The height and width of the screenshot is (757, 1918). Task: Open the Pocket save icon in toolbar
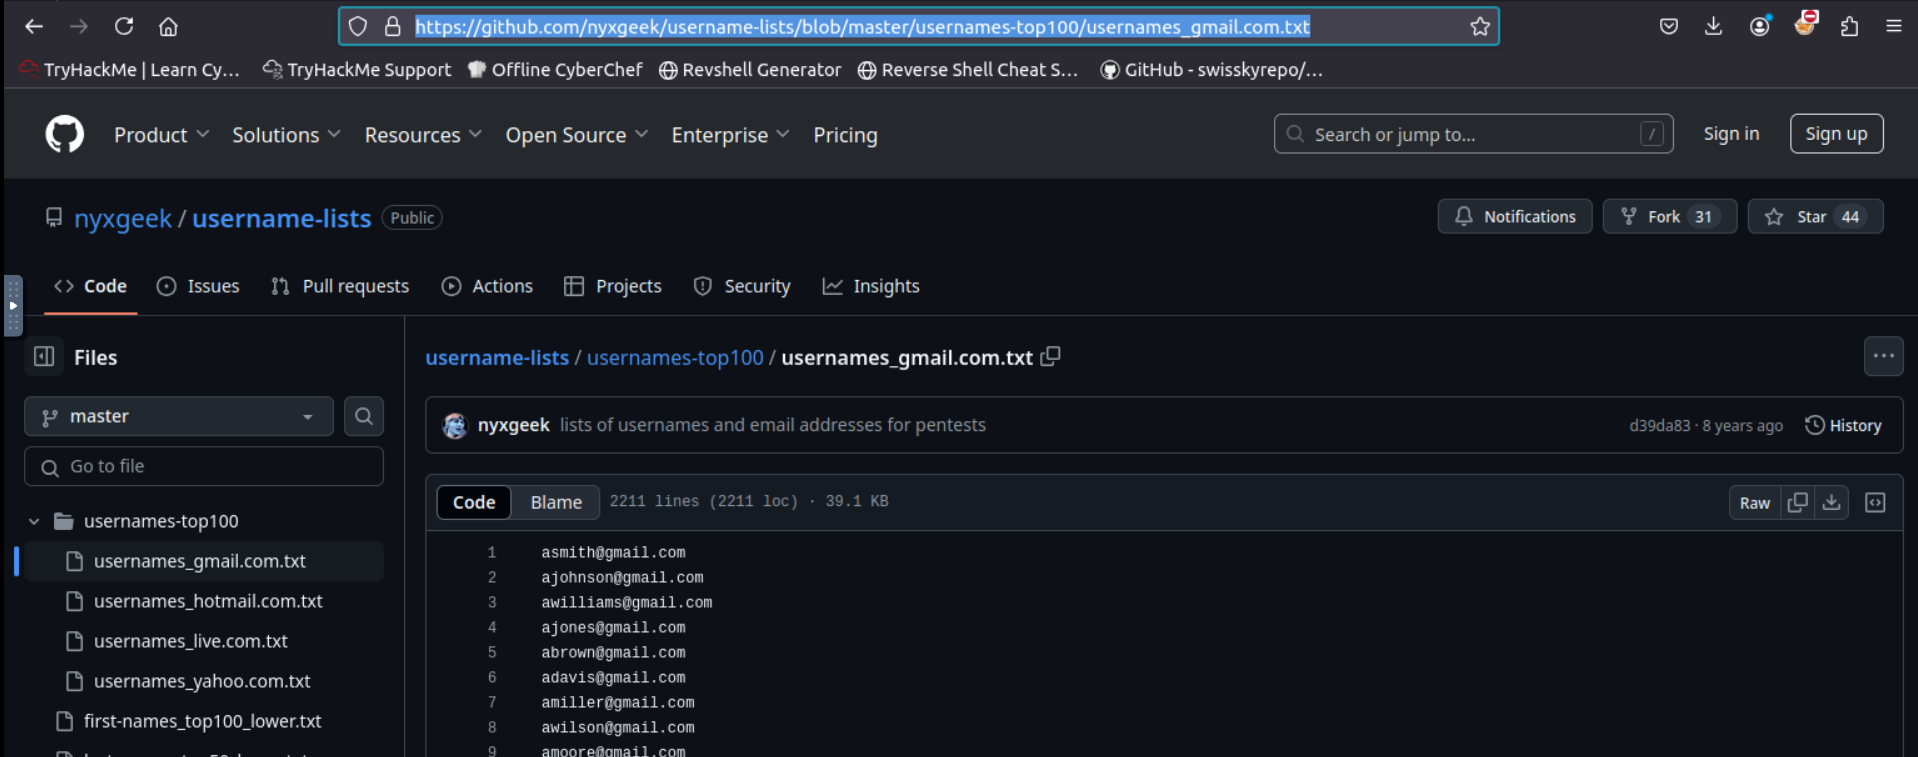click(x=1669, y=26)
